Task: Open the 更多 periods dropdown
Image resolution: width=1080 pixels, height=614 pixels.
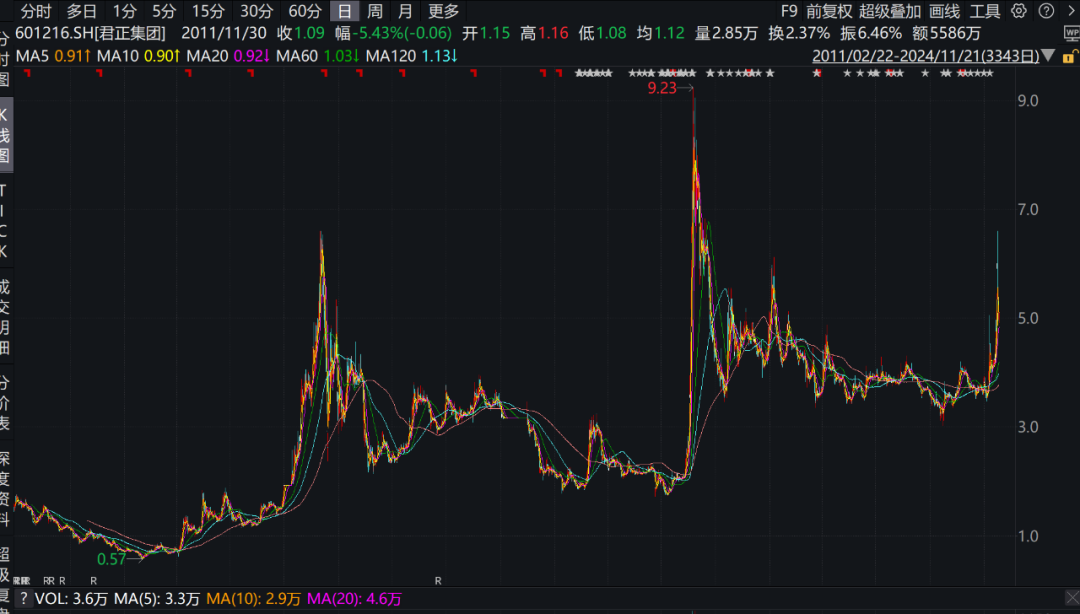Action: click(443, 12)
